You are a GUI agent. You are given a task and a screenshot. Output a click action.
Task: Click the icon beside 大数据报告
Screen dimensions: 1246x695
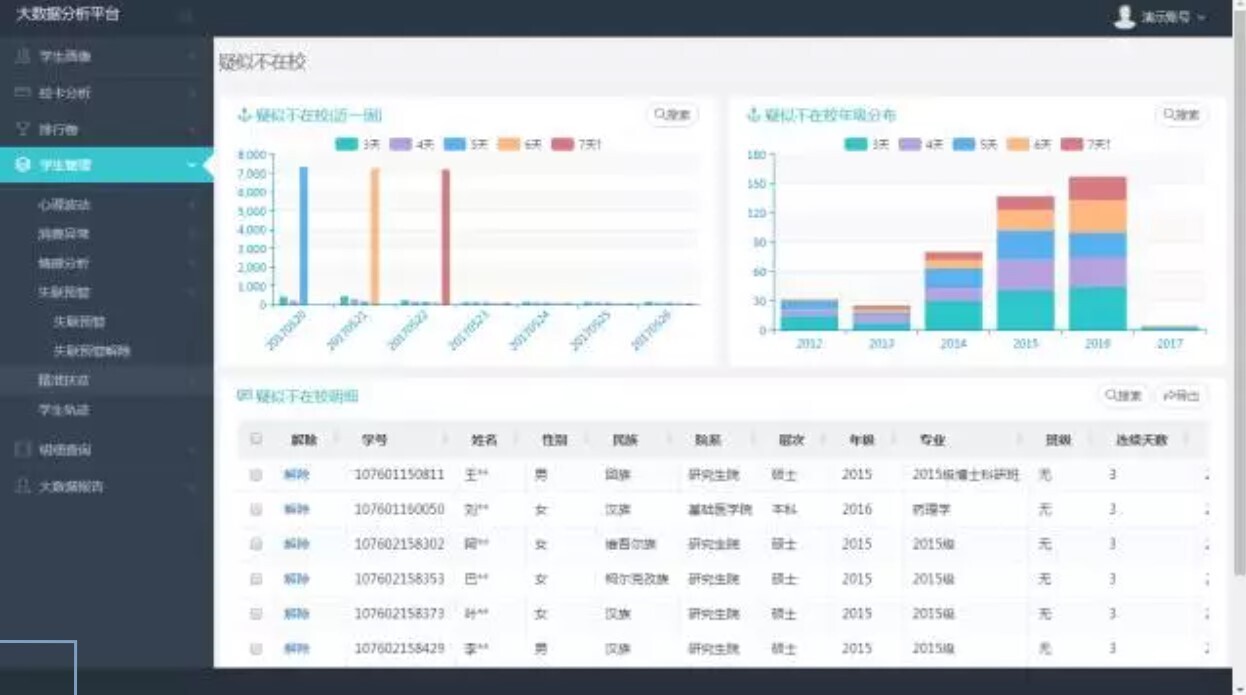click(23, 486)
